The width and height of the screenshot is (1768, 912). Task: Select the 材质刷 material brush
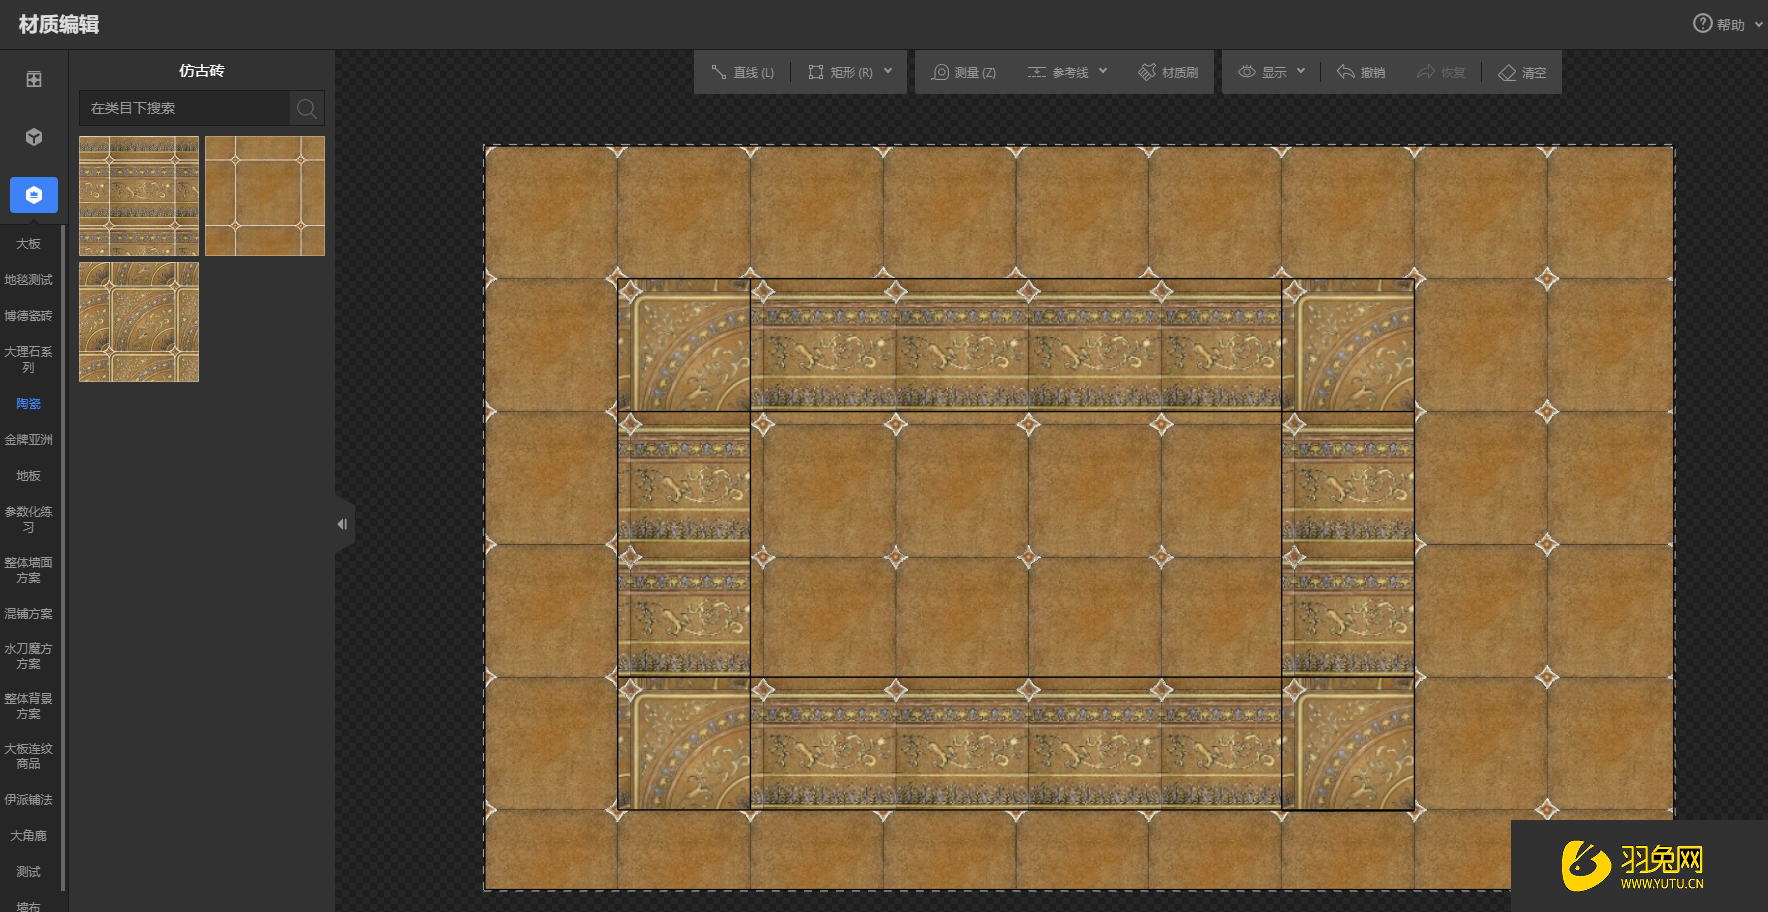point(1168,72)
